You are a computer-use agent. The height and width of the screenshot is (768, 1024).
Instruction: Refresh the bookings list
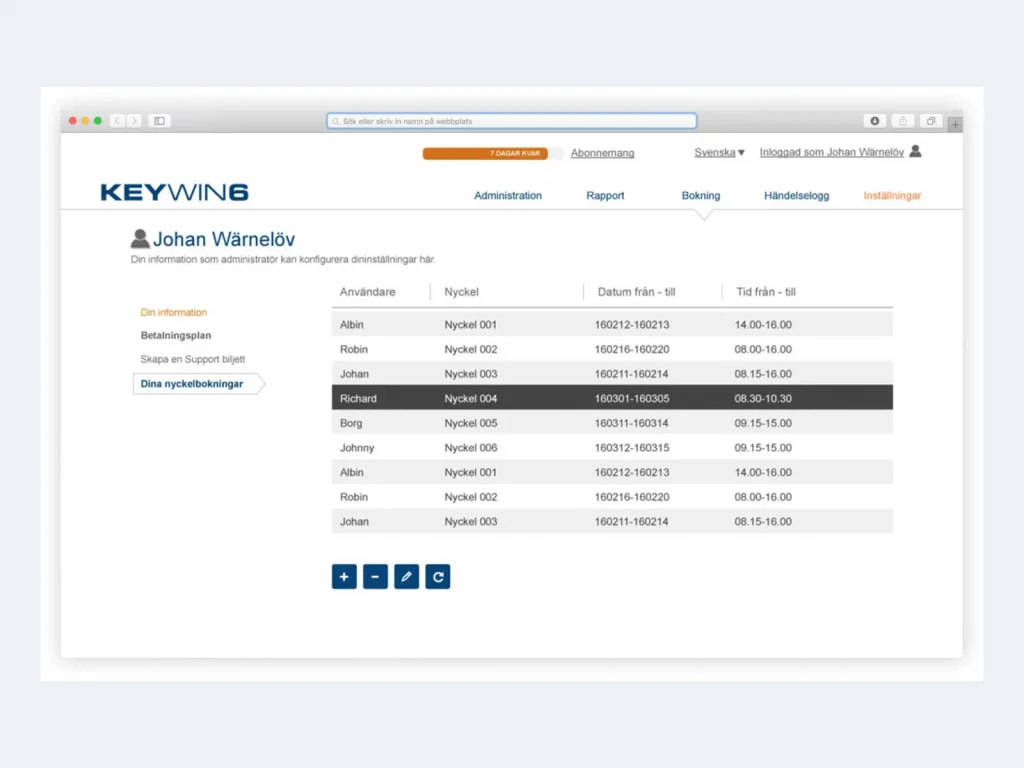tap(438, 577)
